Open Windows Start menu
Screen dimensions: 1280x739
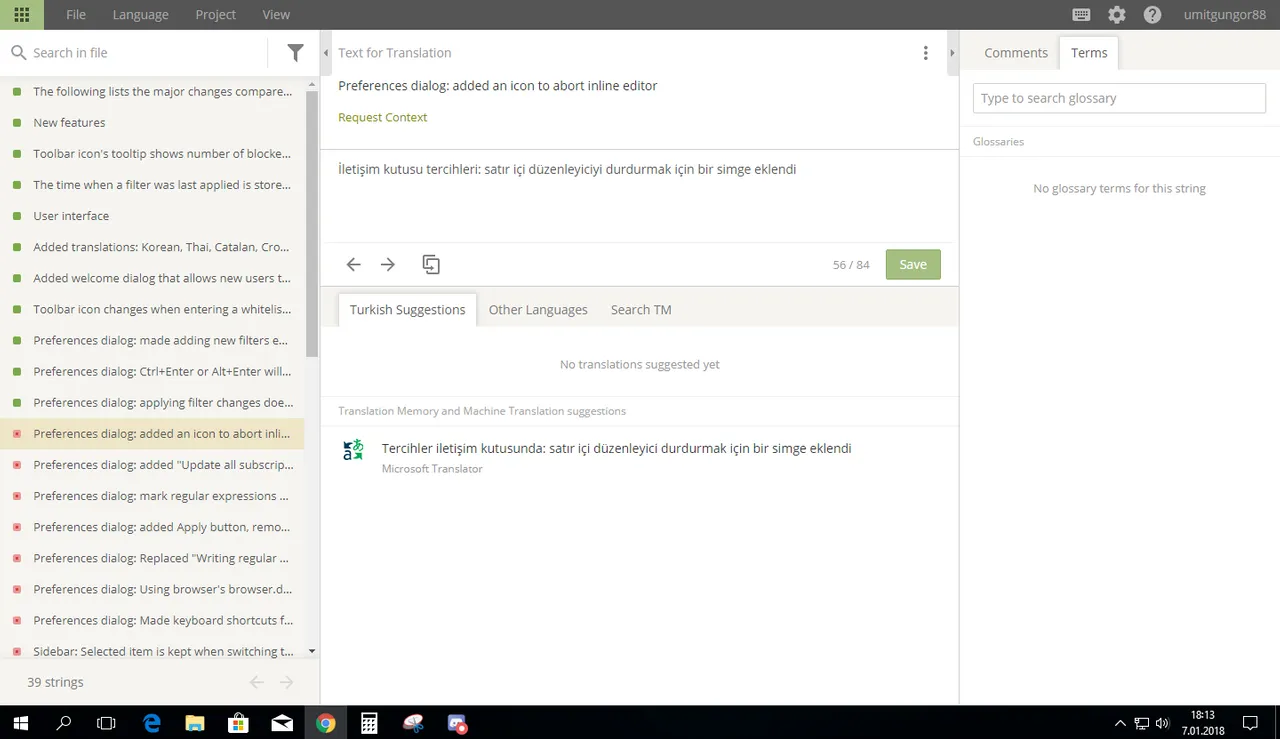click(x=20, y=723)
